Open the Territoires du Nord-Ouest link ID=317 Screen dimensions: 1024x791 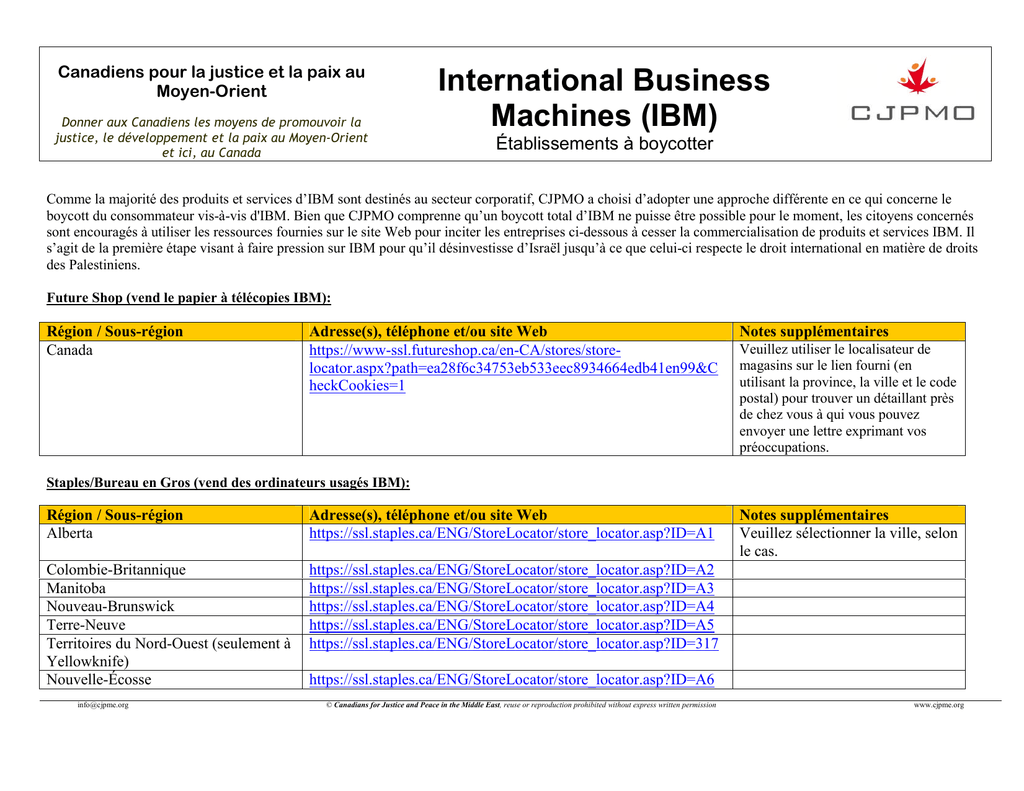pyautogui.click(x=513, y=643)
